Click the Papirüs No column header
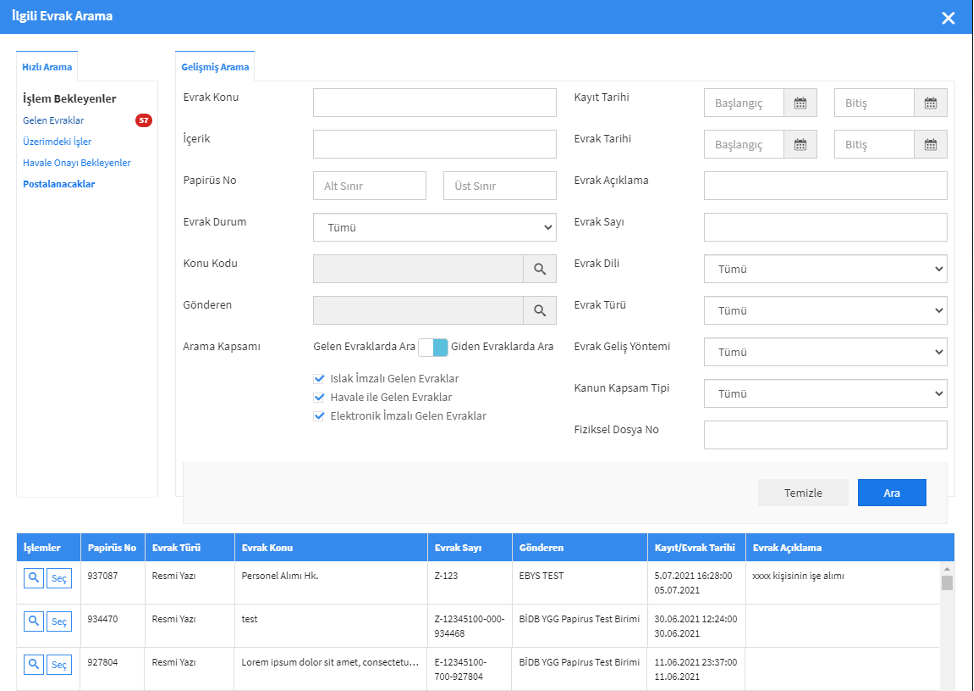 (112, 547)
